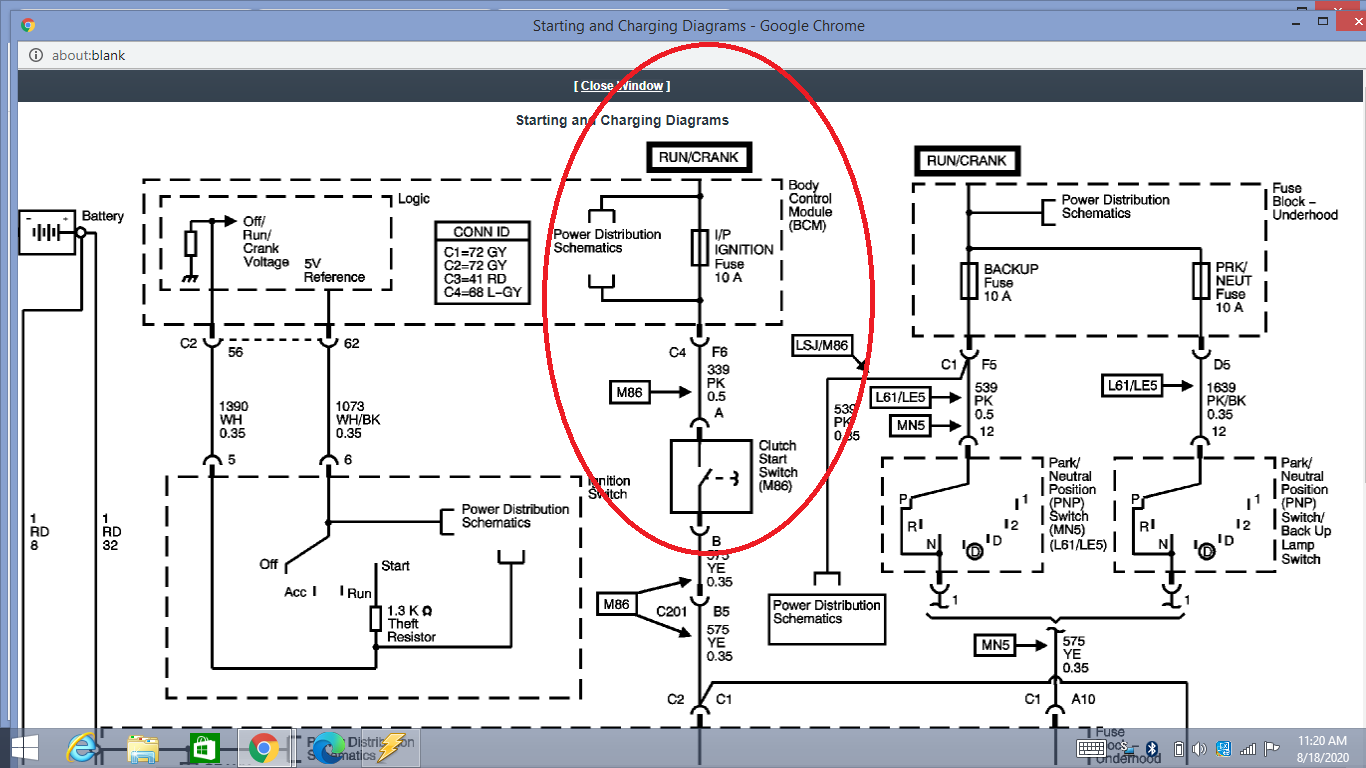Click the M86 callout pointing at 339 PK

click(629, 393)
